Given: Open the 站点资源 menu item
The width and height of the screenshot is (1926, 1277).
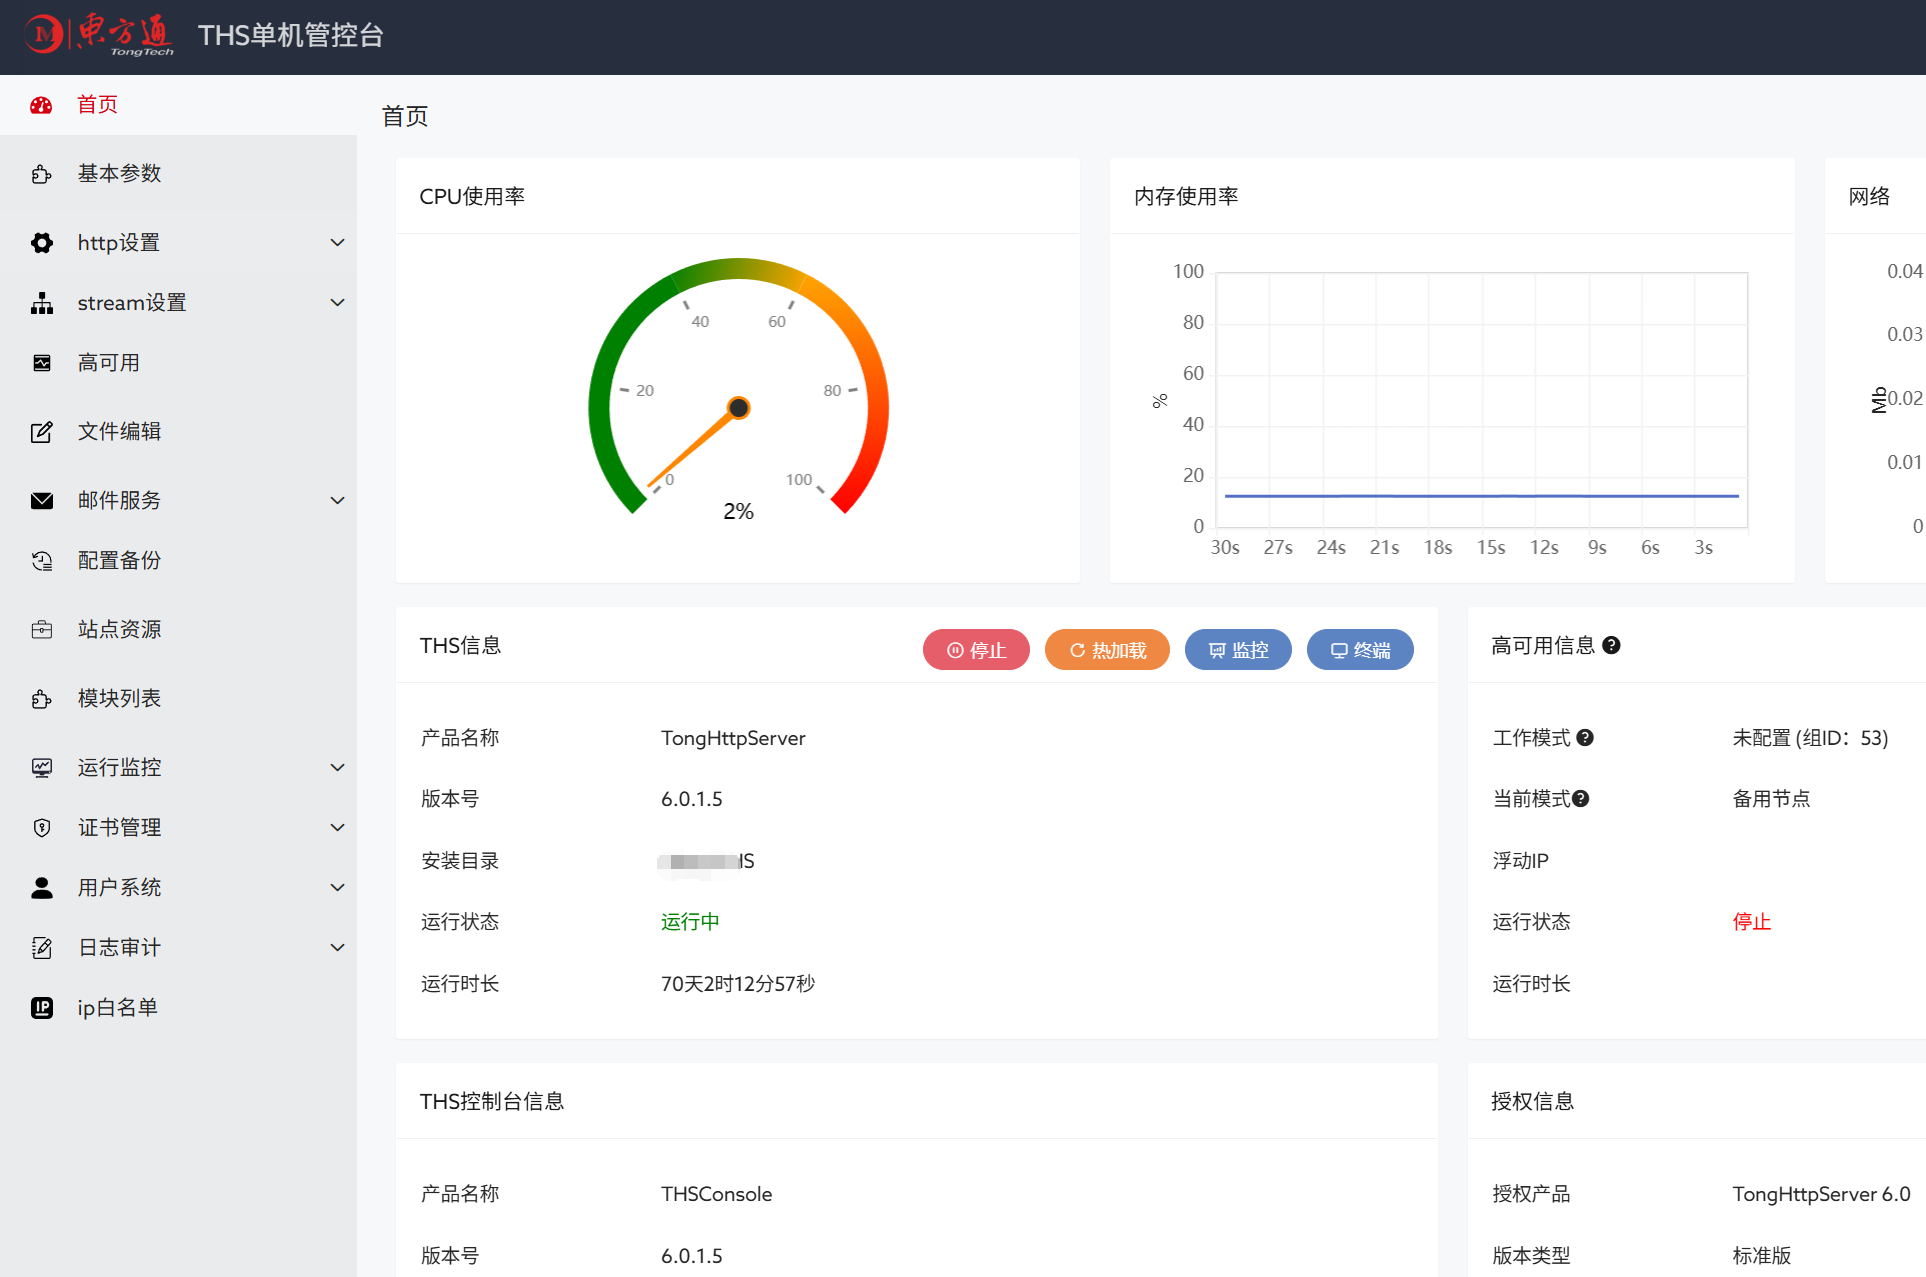Looking at the screenshot, I should pyautogui.click(x=178, y=630).
